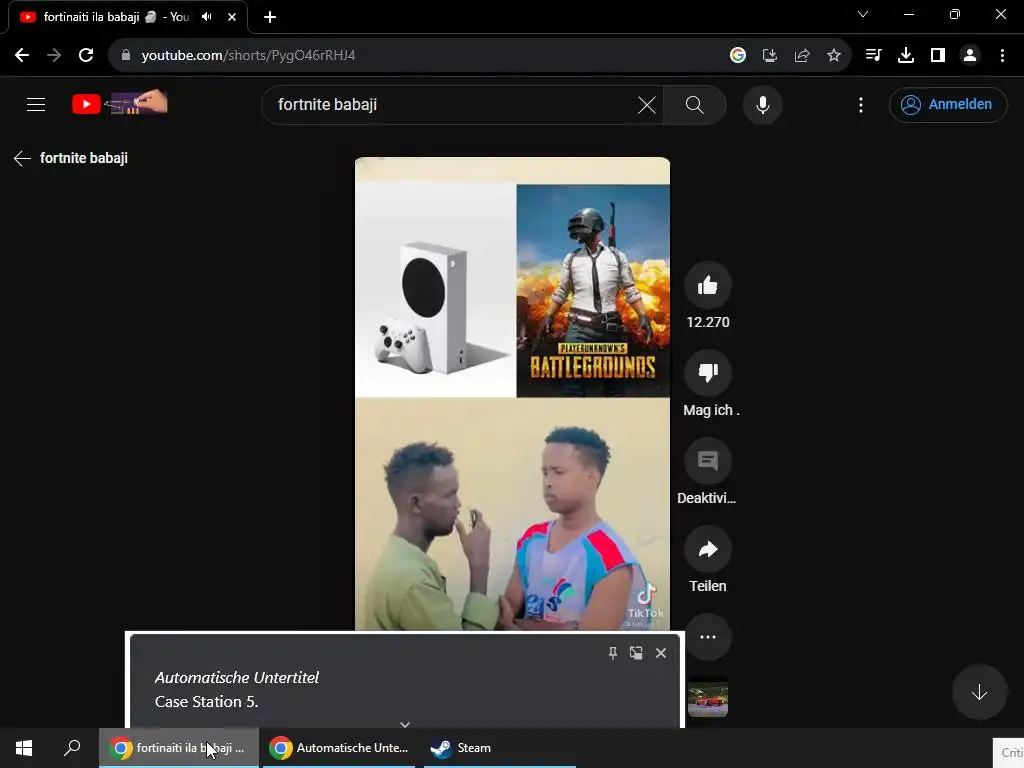Bookmark this page with the star
Viewport: 1024px width, 768px height.
pyautogui.click(x=834, y=56)
